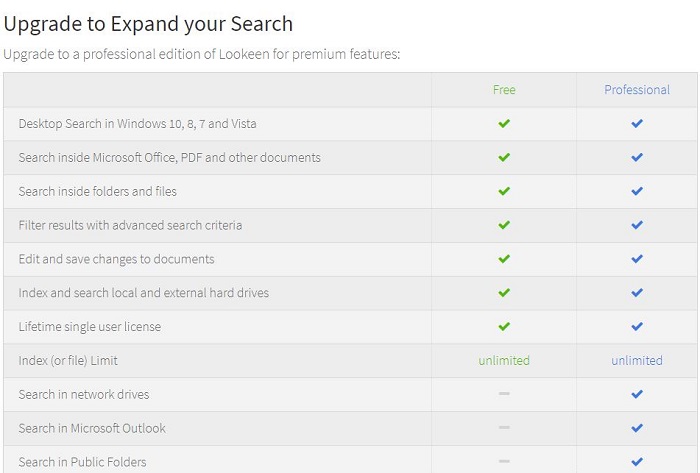Select the Free column header
The height and width of the screenshot is (473, 700).
pos(504,90)
